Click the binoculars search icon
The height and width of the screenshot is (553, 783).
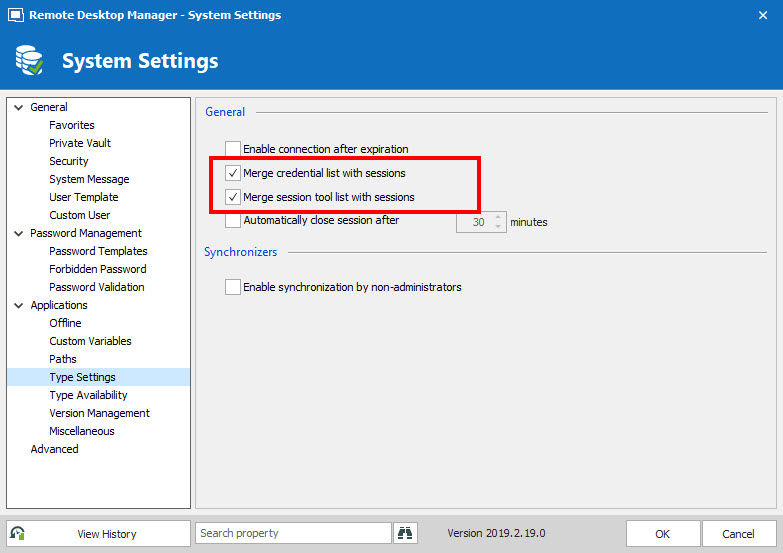[405, 534]
